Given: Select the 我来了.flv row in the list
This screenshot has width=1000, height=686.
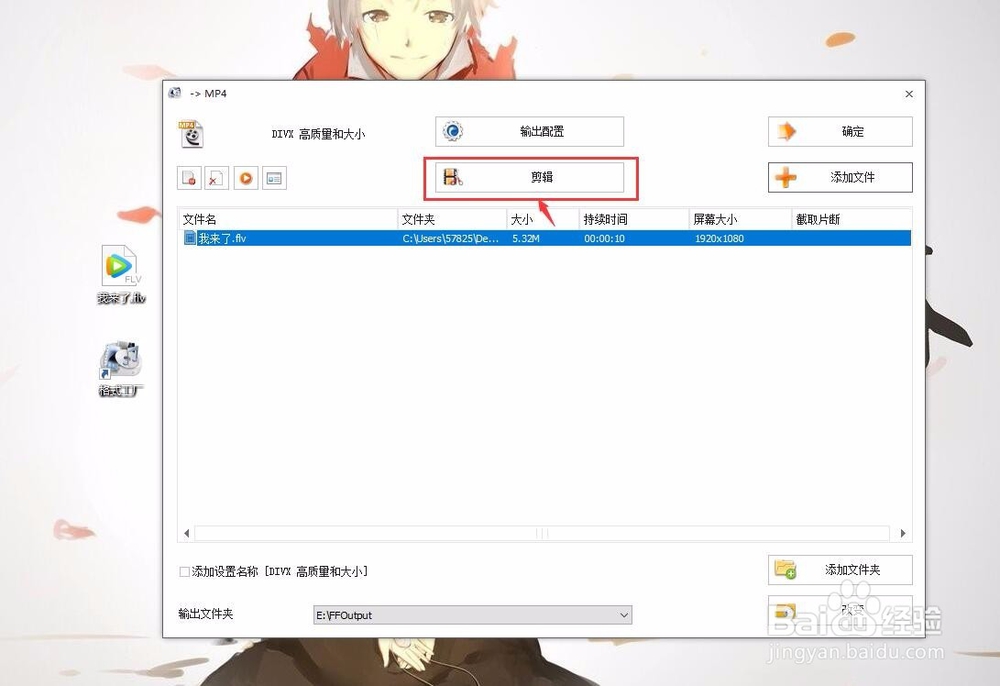Looking at the screenshot, I should pos(545,238).
